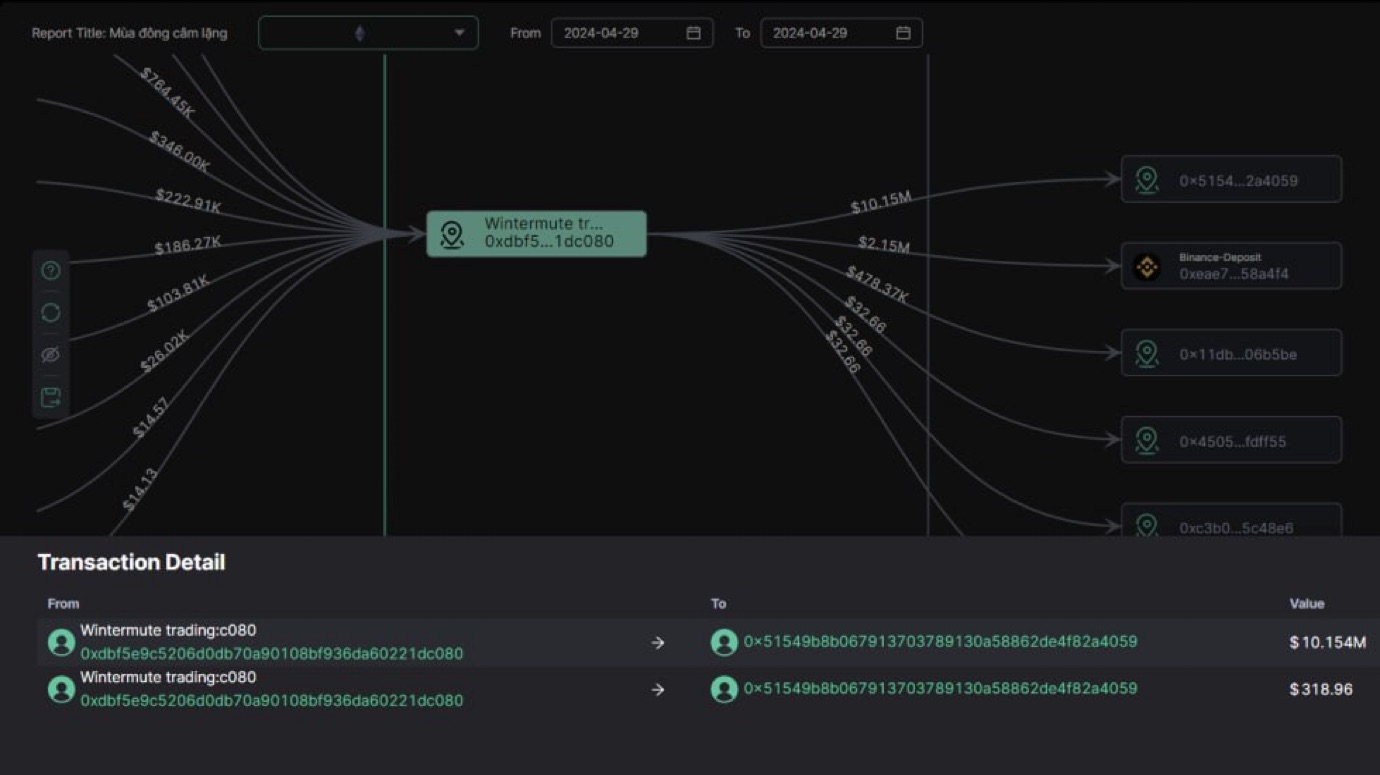The height and width of the screenshot is (775, 1380).
Task: Click the help question mark icon
Action: coord(51,271)
